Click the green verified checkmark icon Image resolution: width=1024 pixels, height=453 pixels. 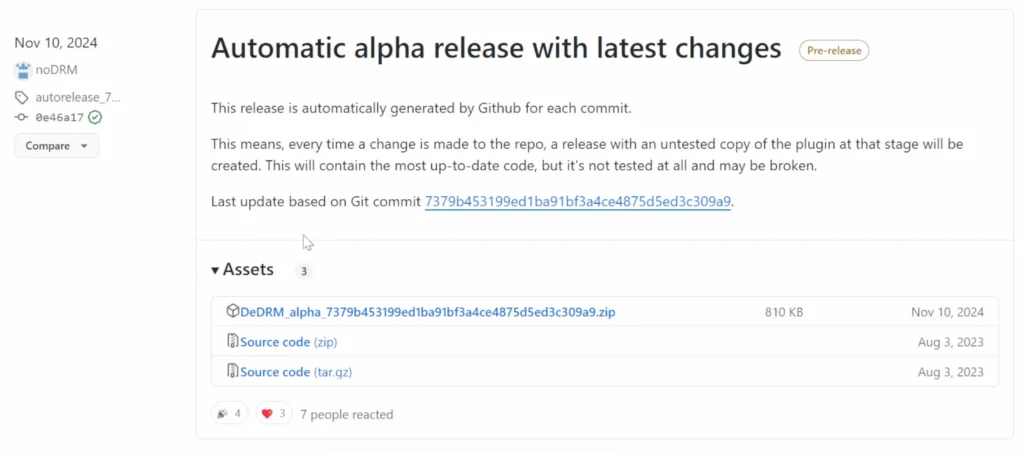tap(95, 117)
